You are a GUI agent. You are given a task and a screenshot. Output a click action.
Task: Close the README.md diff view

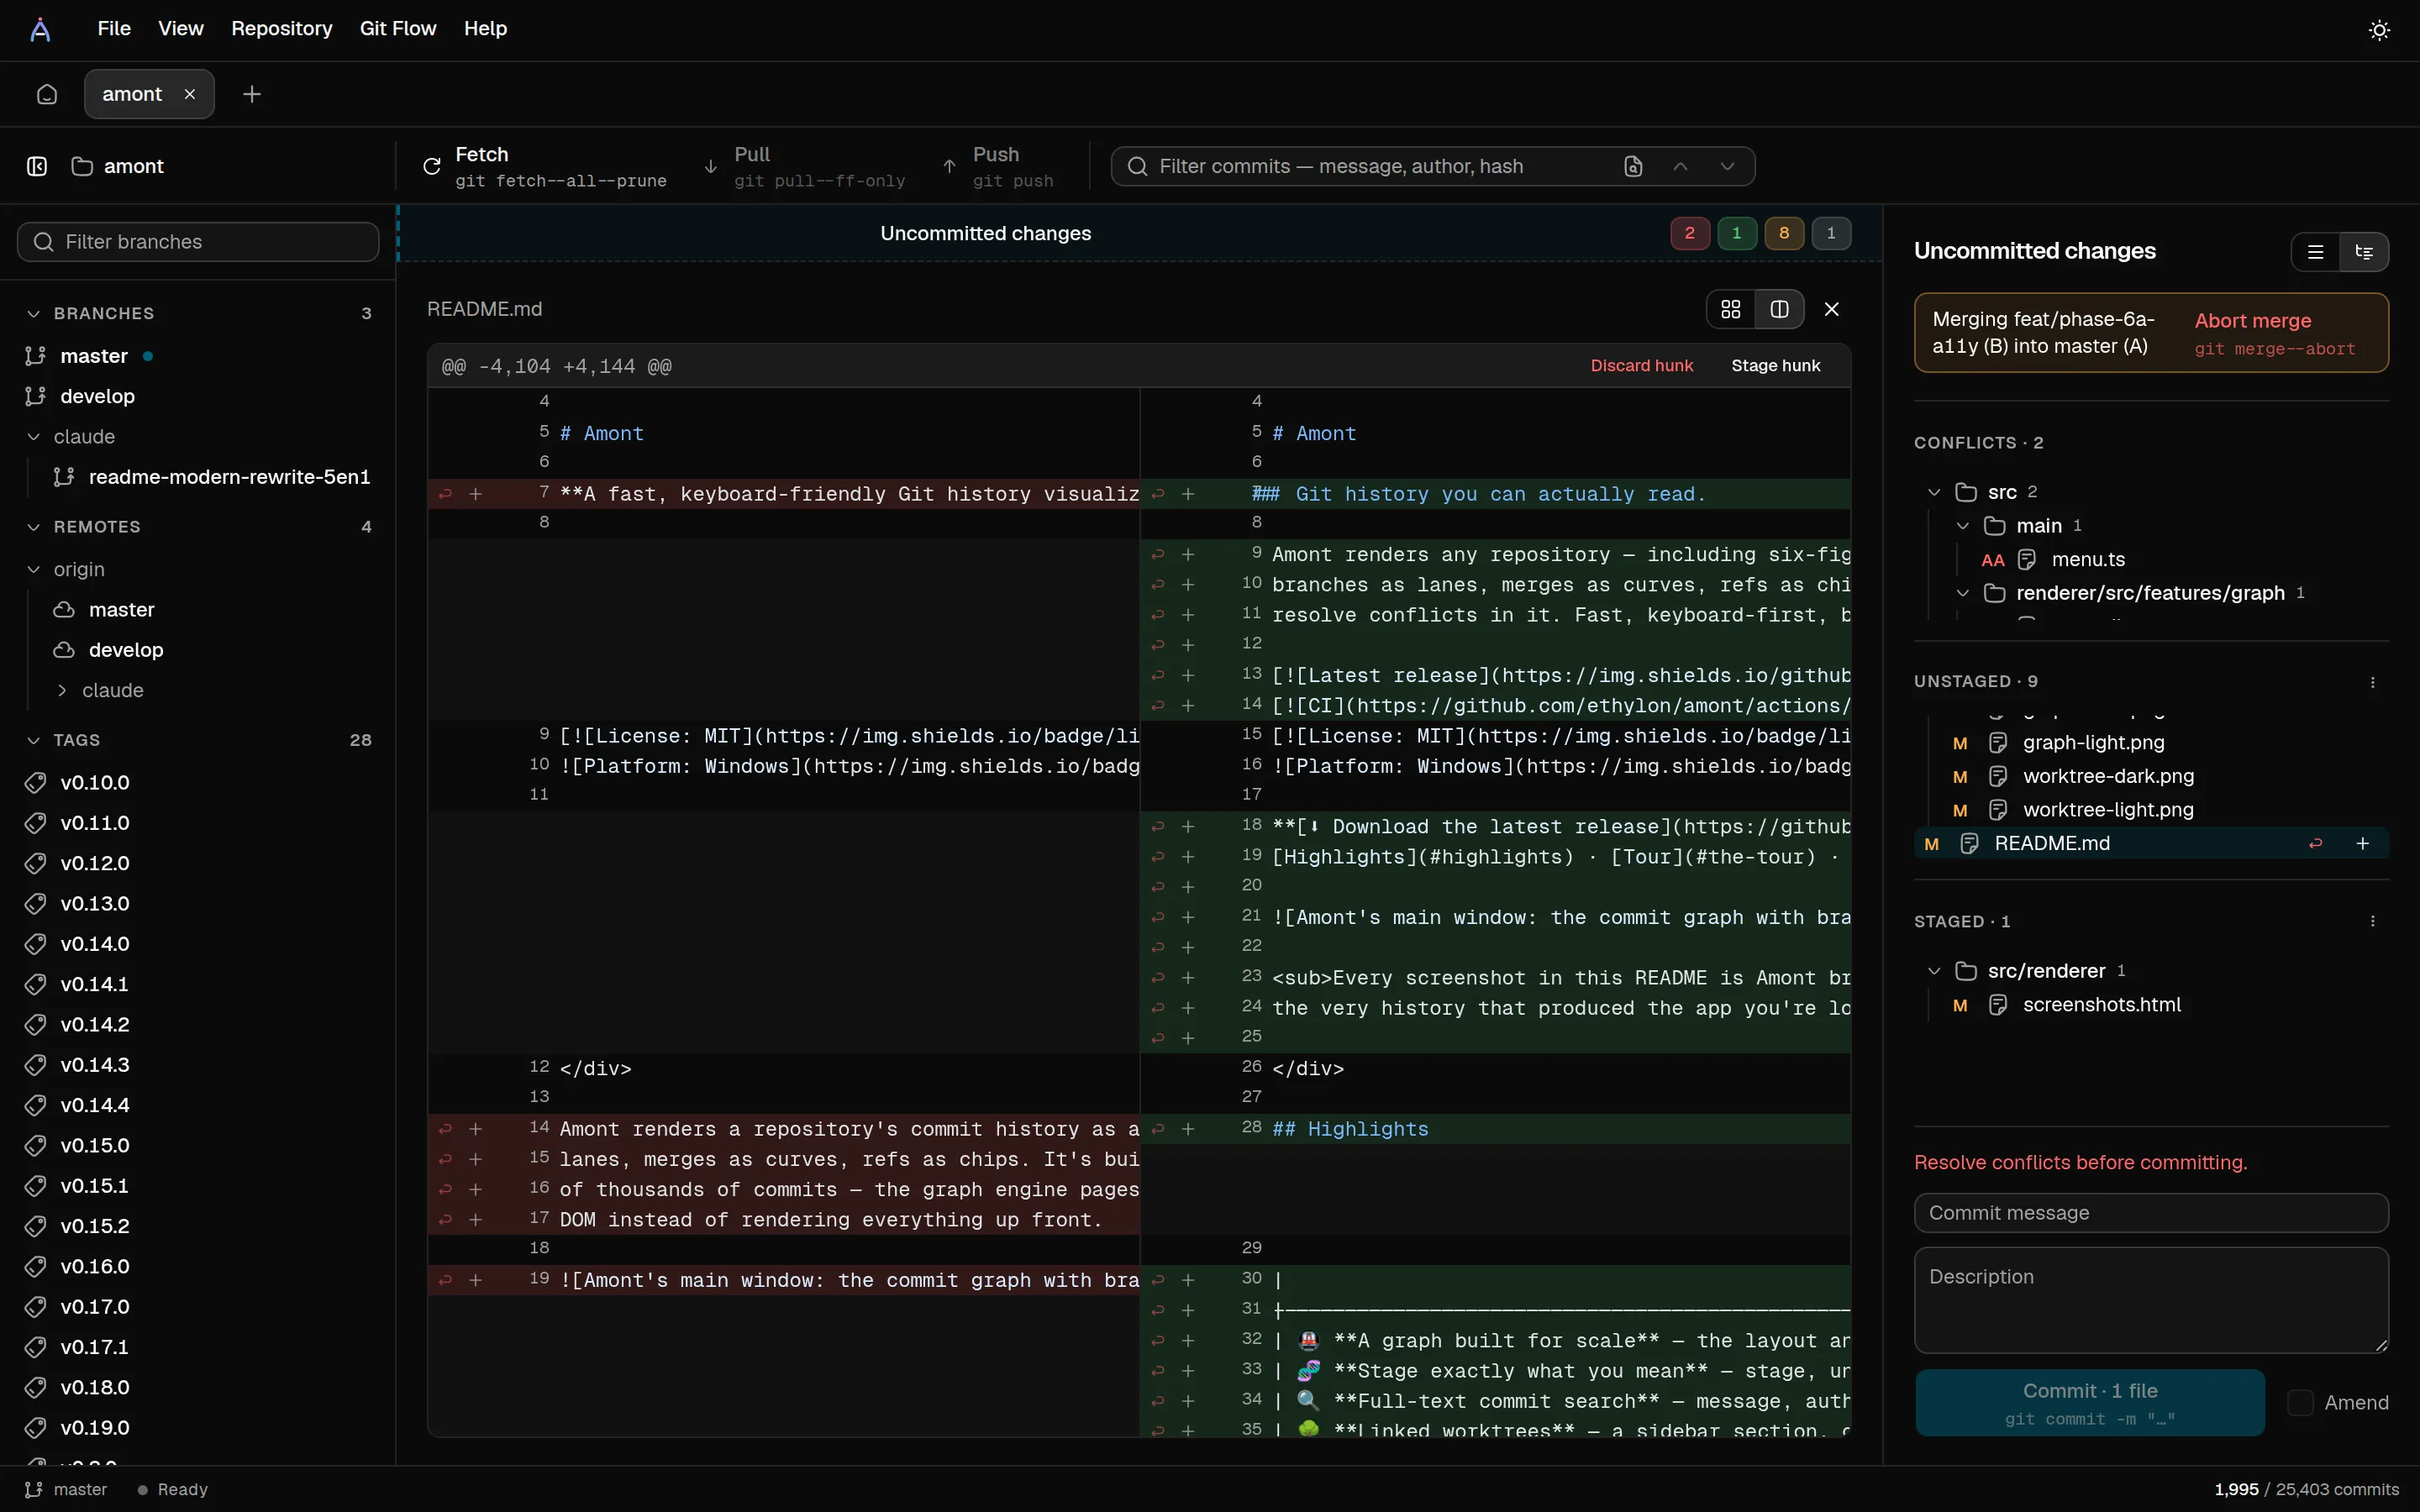coord(1832,309)
